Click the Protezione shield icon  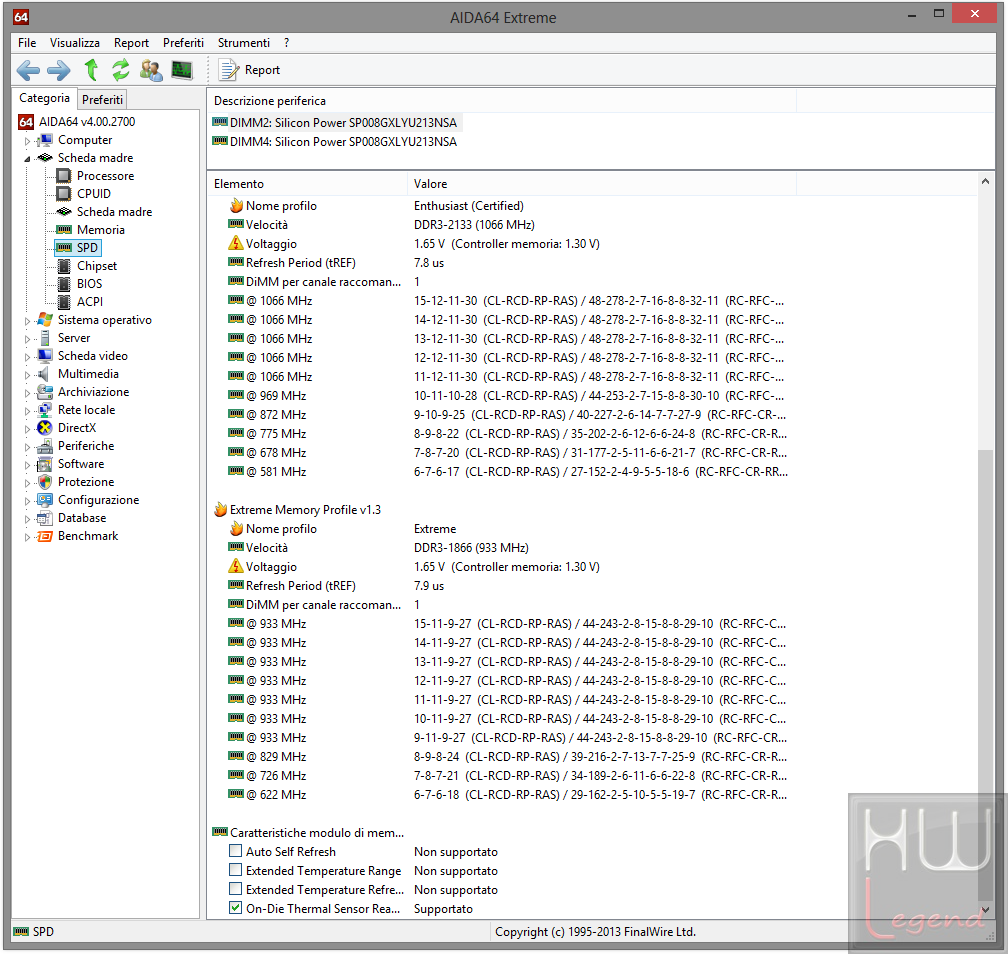(44, 482)
